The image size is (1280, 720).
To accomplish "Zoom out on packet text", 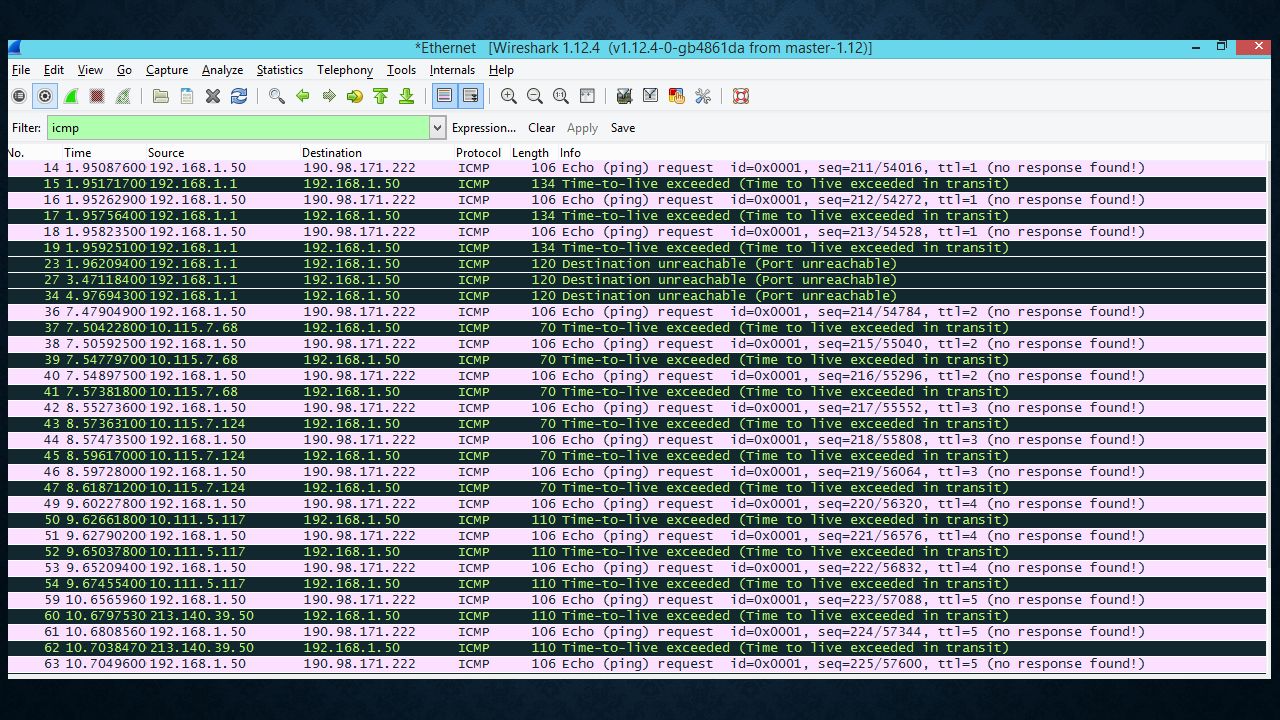I will coord(534,96).
